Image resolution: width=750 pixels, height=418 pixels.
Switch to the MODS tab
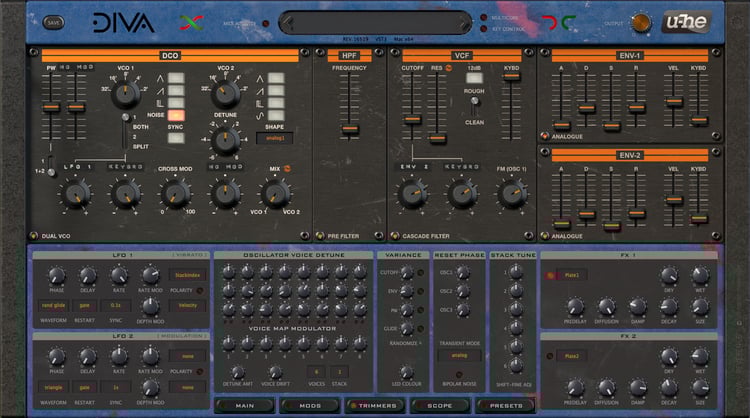[x=310, y=406]
